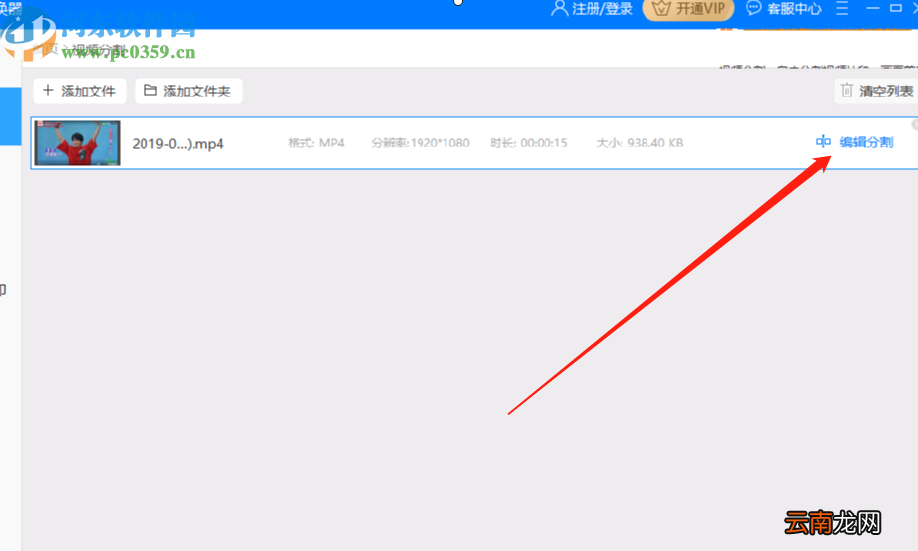Open 编辑分割 for the mp4 file
Viewport: 918px width, 551px height.
866,142
